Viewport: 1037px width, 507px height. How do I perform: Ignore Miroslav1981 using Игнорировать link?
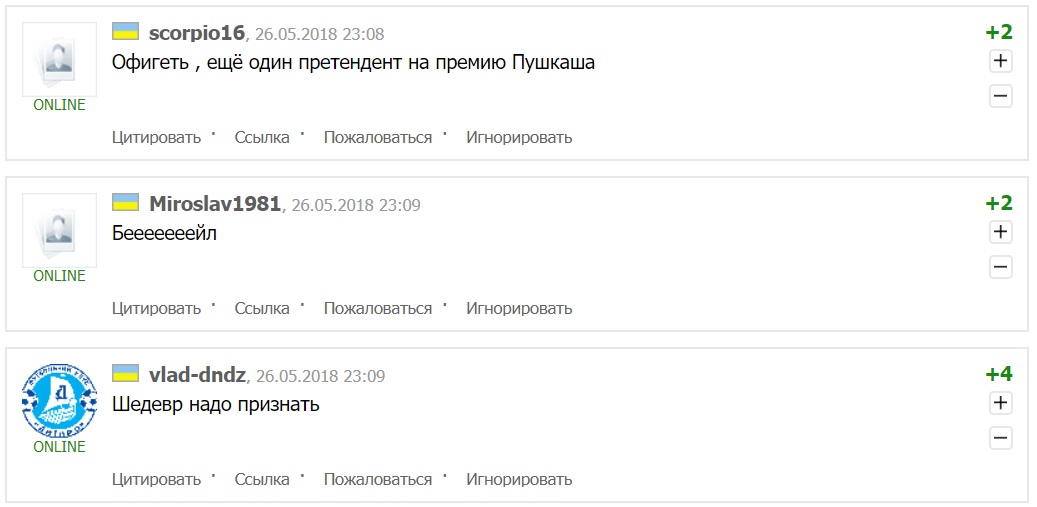click(519, 308)
